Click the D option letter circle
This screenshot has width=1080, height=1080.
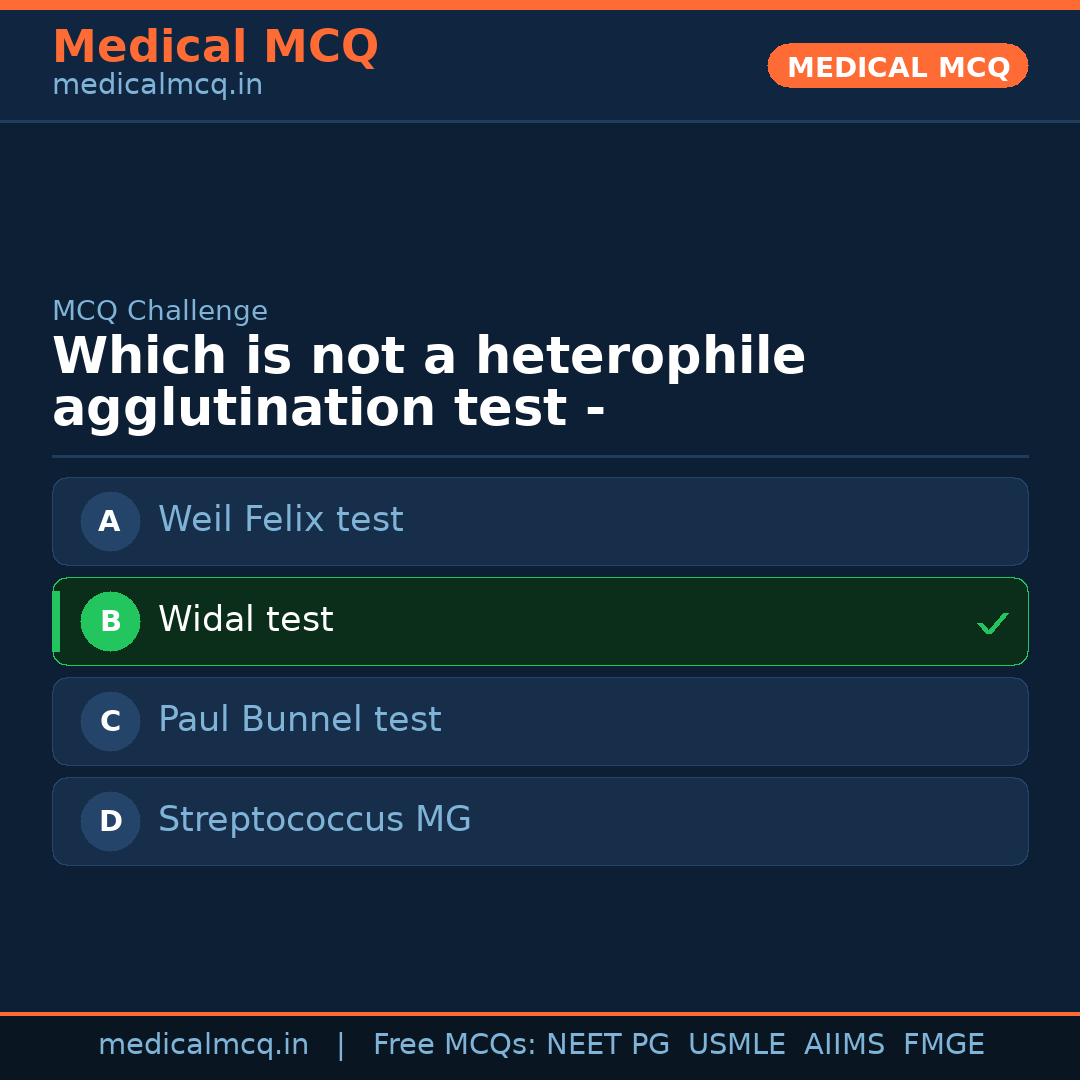(110, 821)
